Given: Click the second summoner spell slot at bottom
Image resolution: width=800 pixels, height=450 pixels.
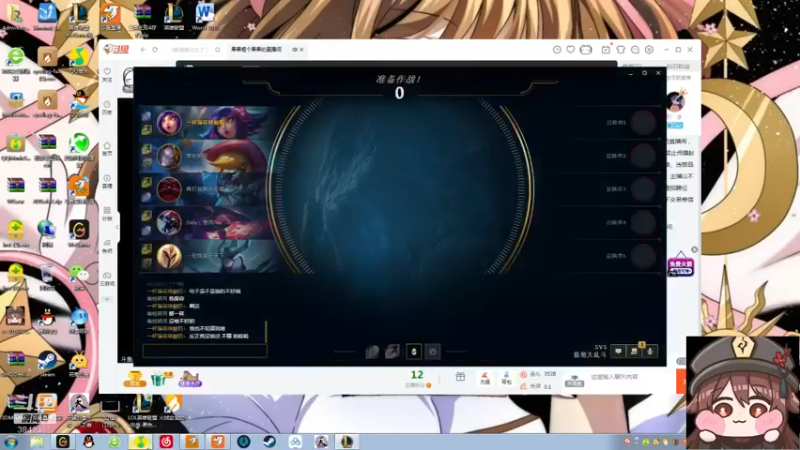Looking at the screenshot, I should coord(392,351).
